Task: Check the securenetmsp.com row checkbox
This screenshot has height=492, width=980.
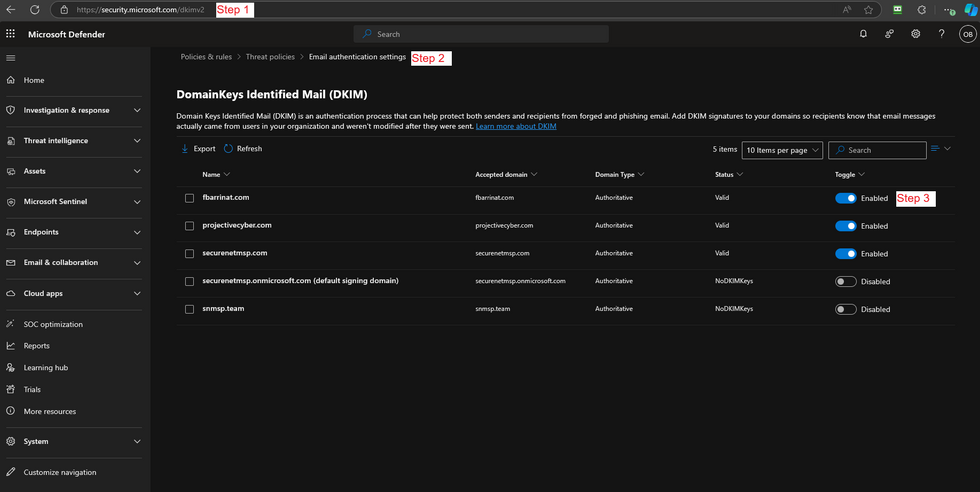Action: pyautogui.click(x=189, y=254)
